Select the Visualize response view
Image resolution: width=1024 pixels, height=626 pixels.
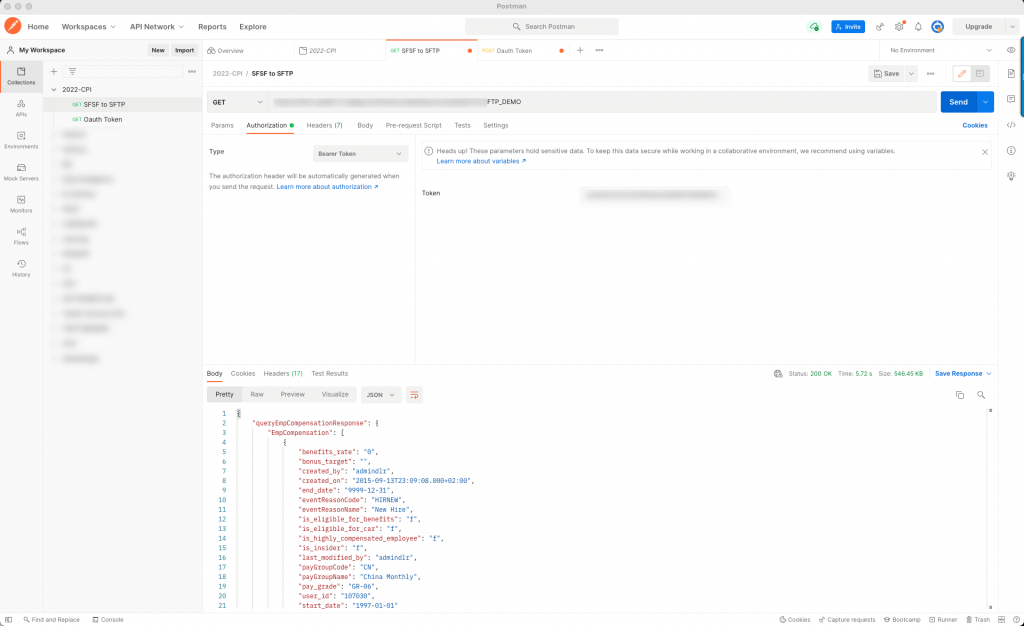[335, 394]
